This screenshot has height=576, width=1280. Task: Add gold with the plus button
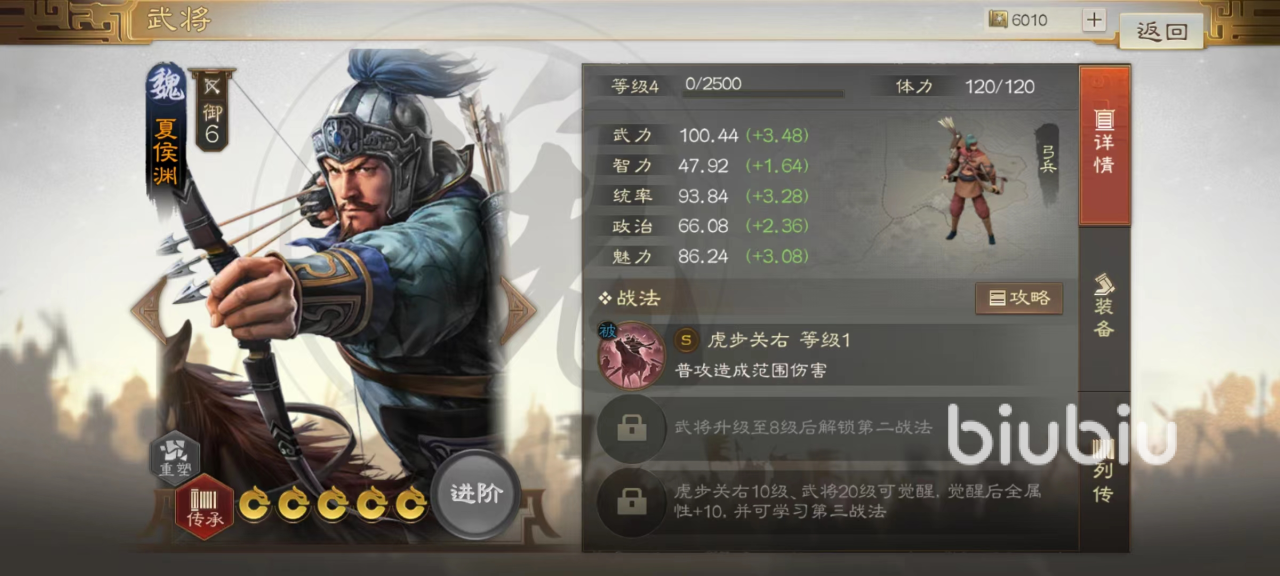coord(1094,20)
